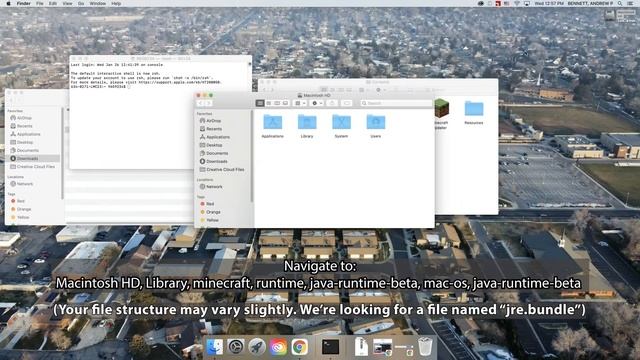Screen dimensions: 640x360
Task: Open the Resources folder in Contents window
Action: pyautogui.click(x=473, y=109)
